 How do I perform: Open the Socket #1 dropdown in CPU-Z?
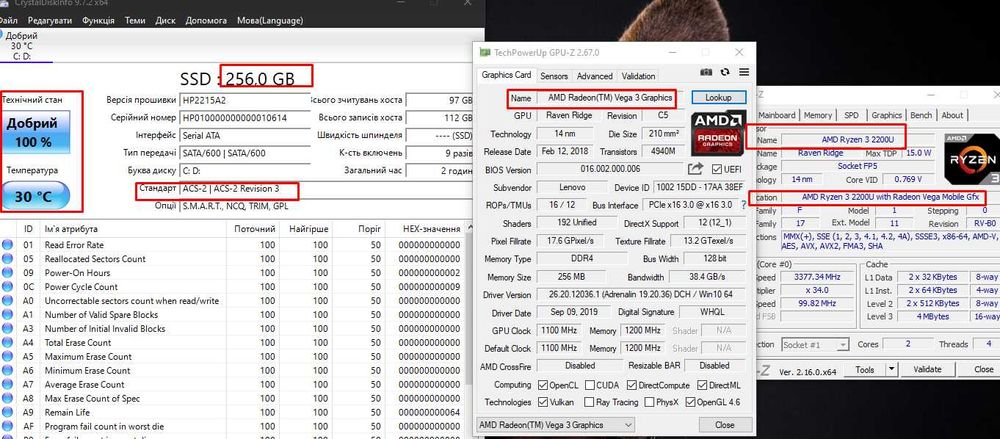816,345
